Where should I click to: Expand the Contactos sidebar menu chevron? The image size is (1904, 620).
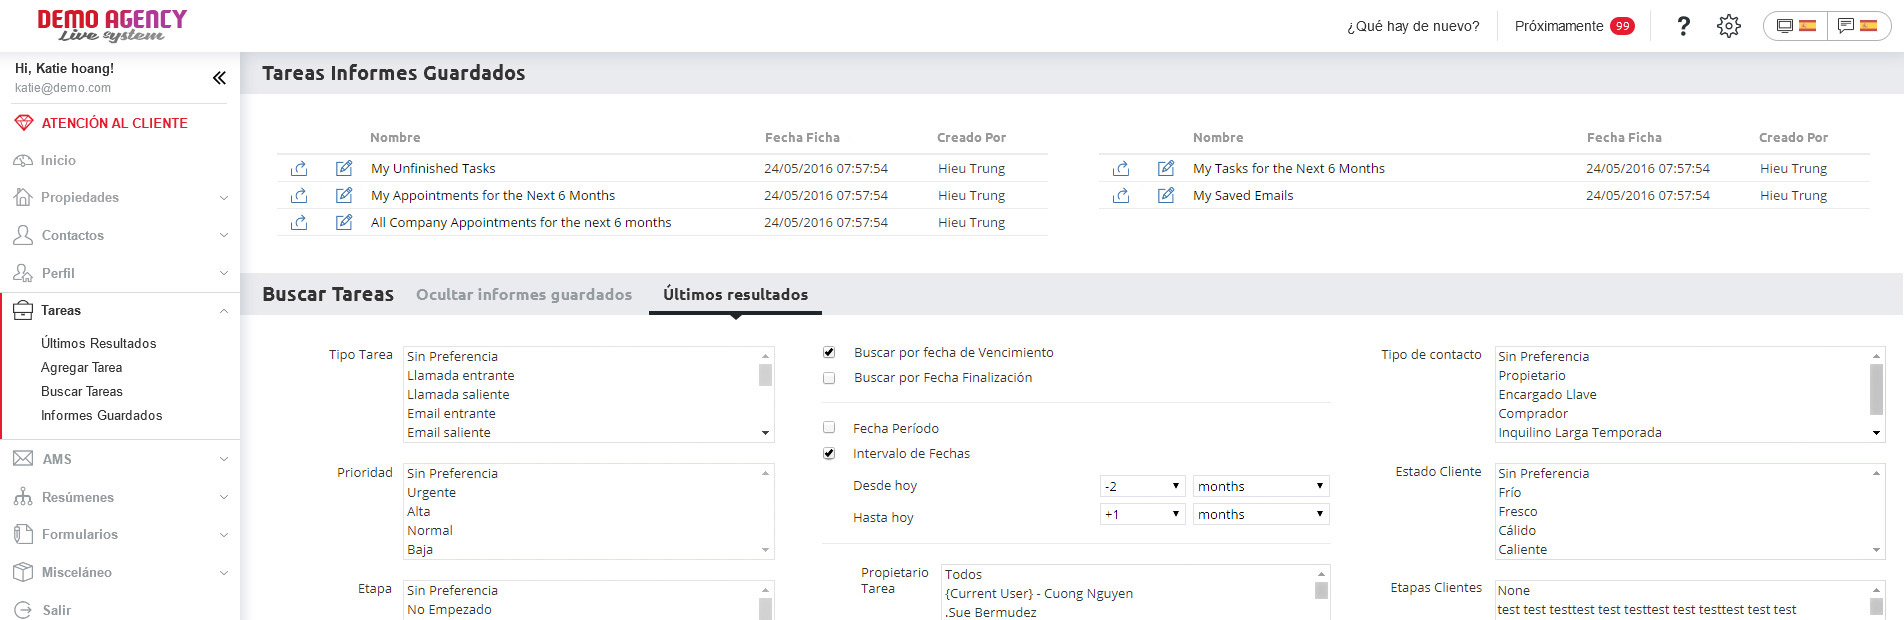[x=224, y=235]
